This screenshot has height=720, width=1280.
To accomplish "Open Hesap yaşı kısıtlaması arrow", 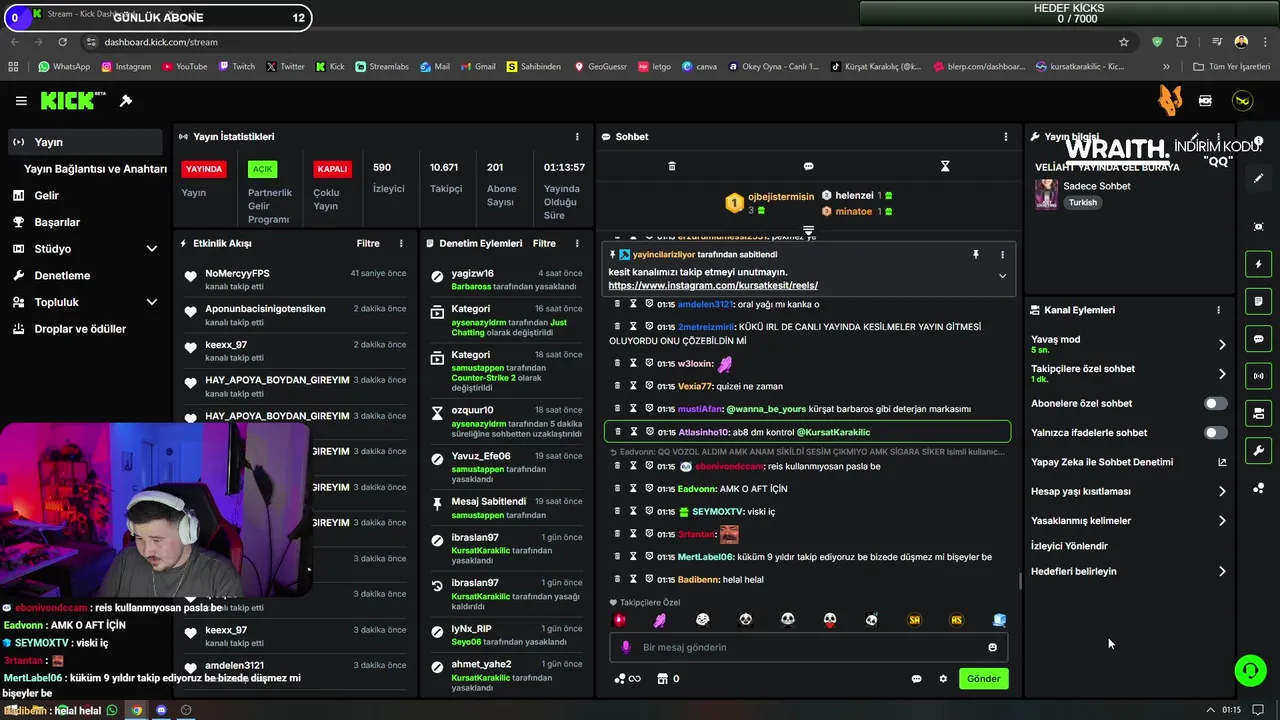I will (1222, 491).
